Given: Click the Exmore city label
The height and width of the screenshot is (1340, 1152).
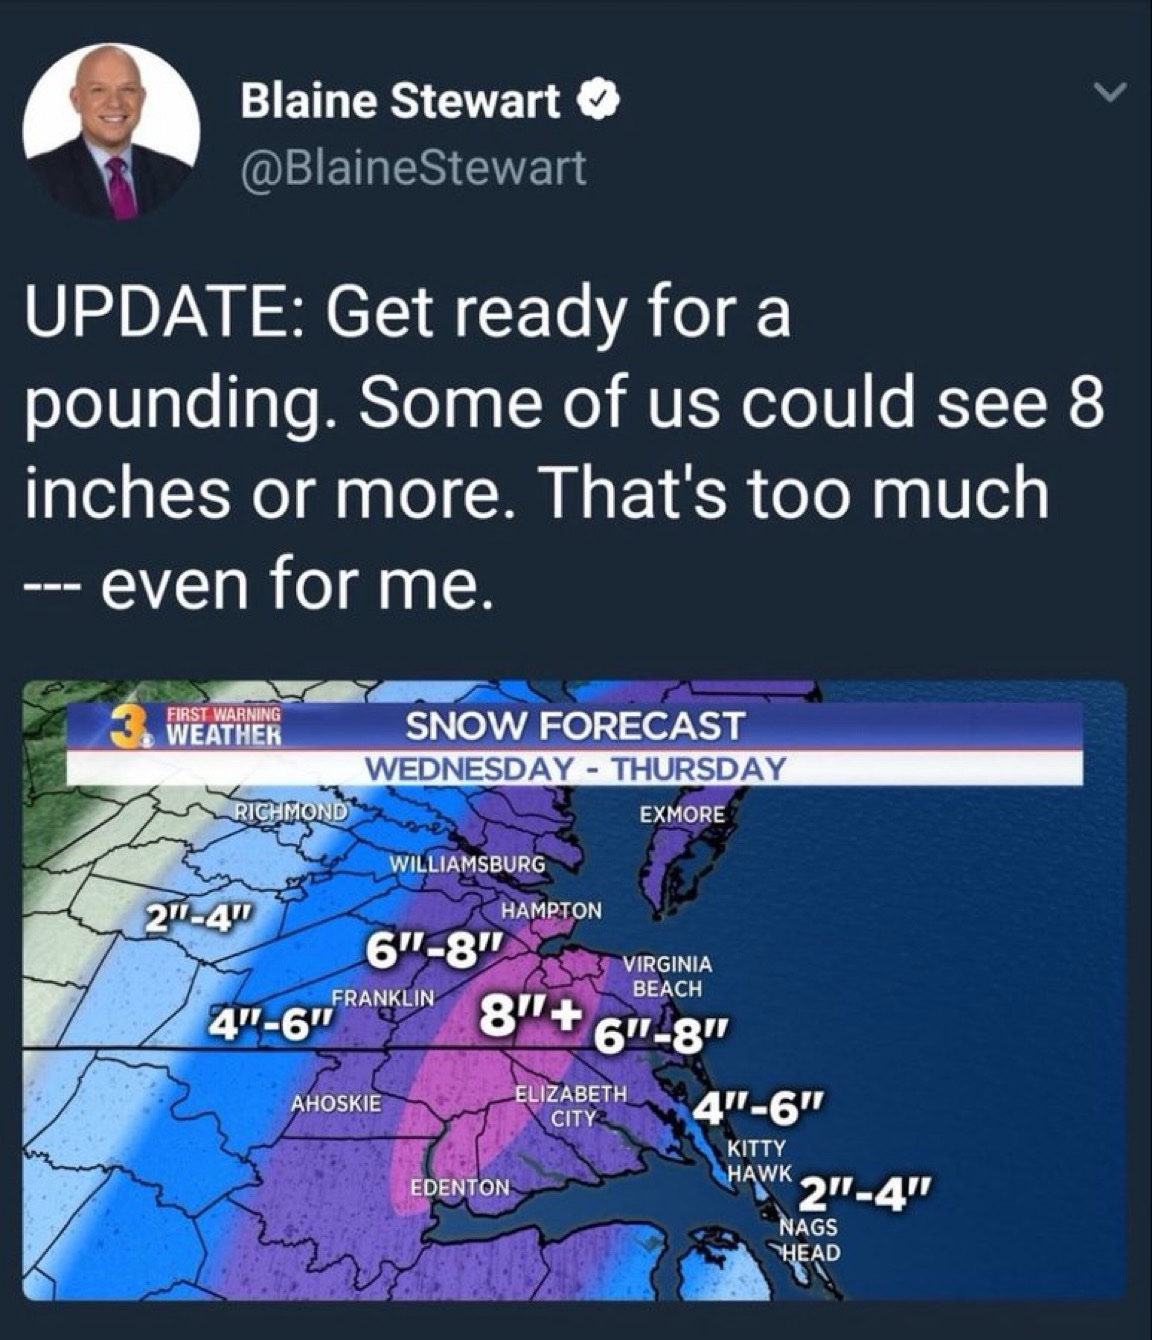Looking at the screenshot, I should tap(681, 814).
